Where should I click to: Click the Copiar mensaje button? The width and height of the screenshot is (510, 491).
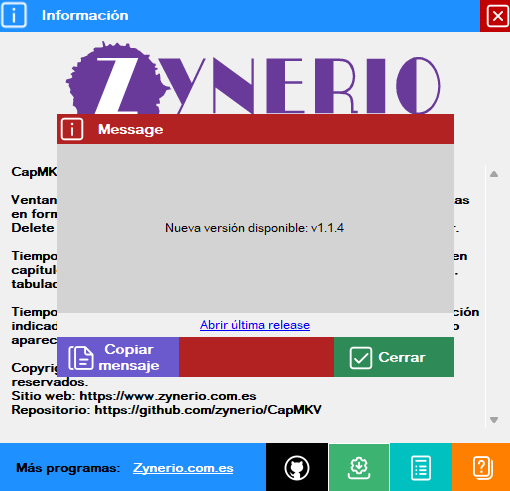118,357
